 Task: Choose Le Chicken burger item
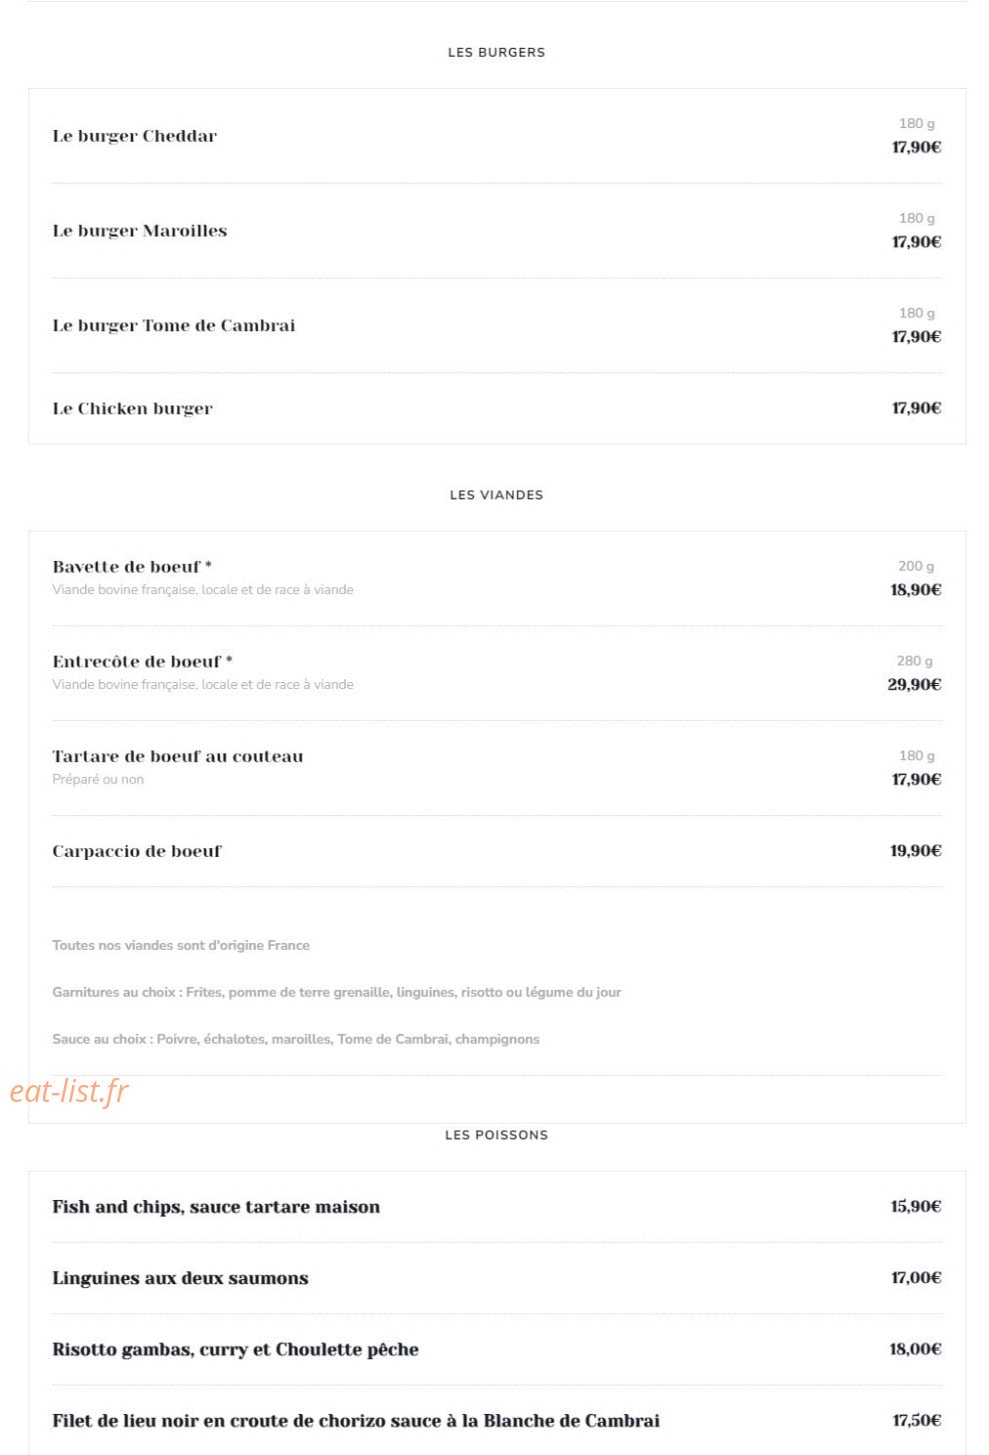coord(132,408)
